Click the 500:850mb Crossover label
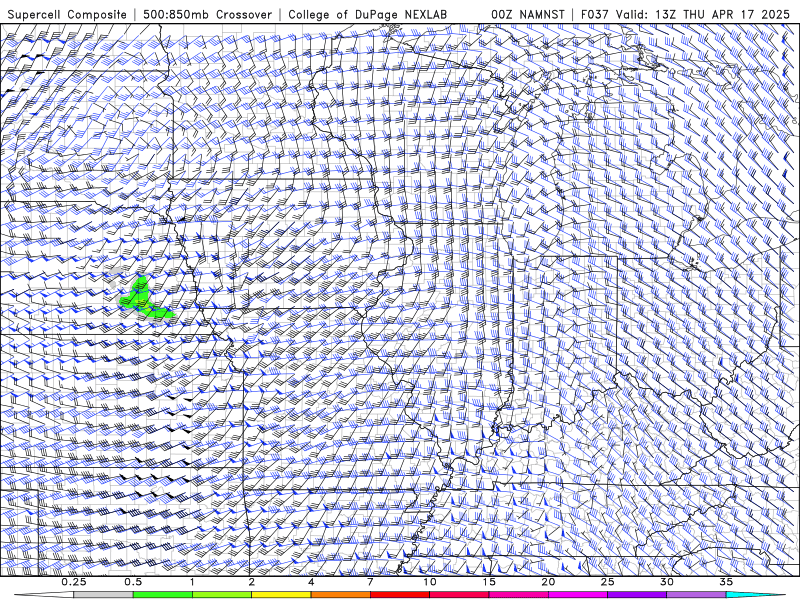 [x=207, y=15]
